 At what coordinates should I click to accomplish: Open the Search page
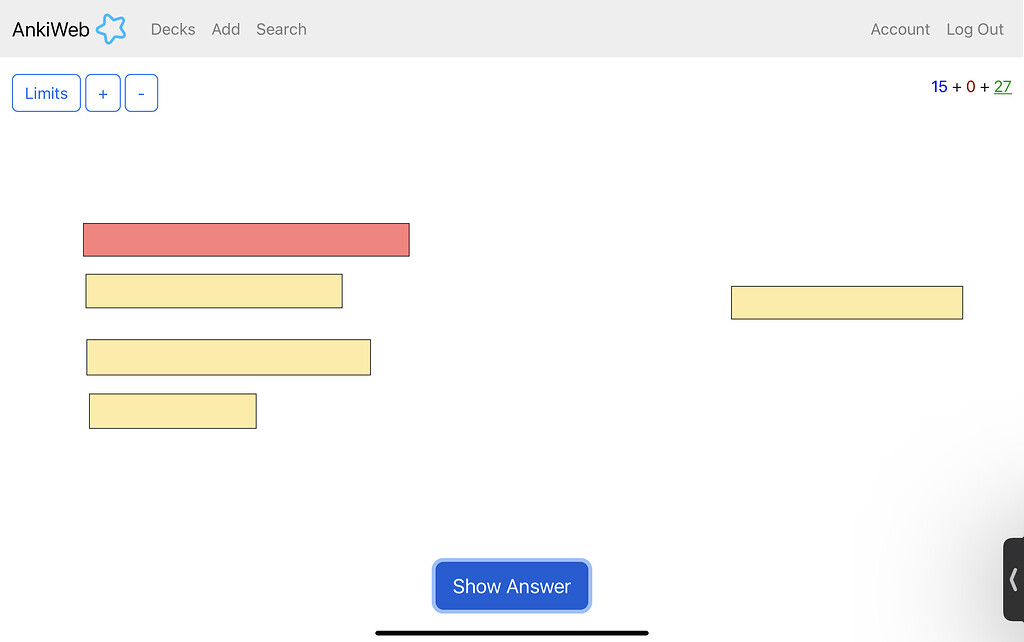[x=280, y=29]
